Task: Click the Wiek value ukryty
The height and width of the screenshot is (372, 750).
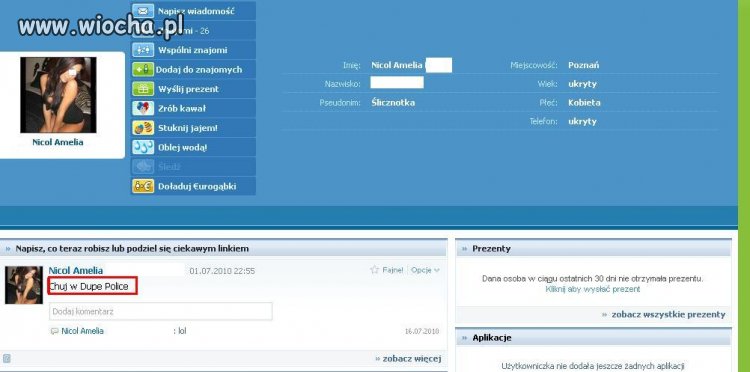Action: [x=583, y=84]
